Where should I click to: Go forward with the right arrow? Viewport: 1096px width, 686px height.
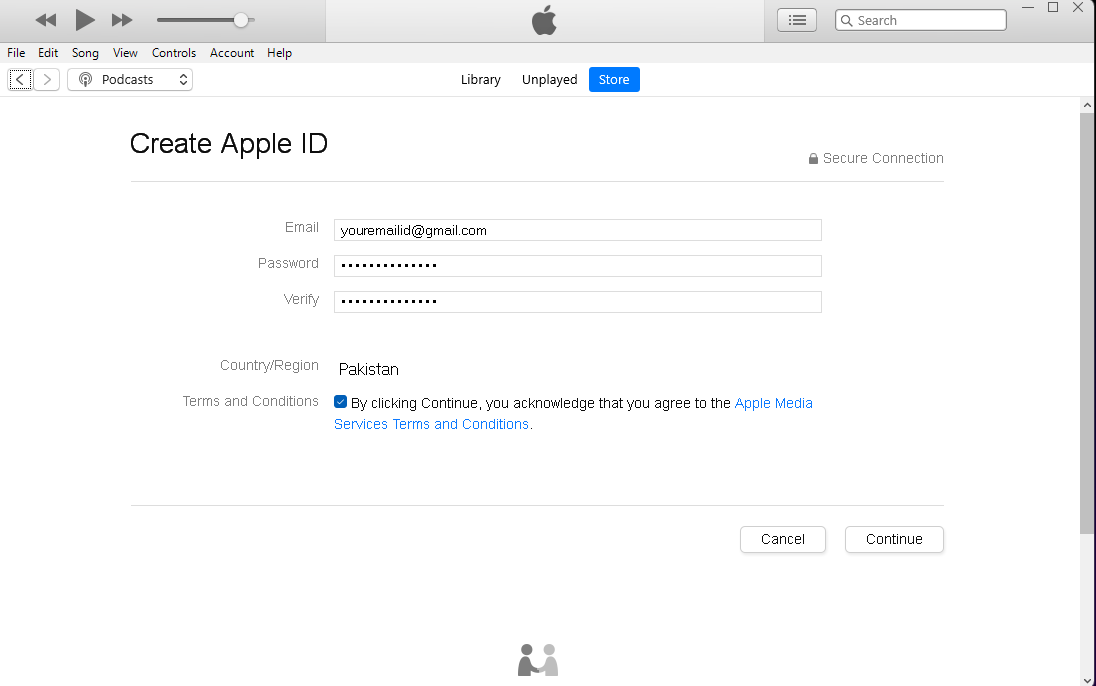pyautogui.click(x=47, y=80)
